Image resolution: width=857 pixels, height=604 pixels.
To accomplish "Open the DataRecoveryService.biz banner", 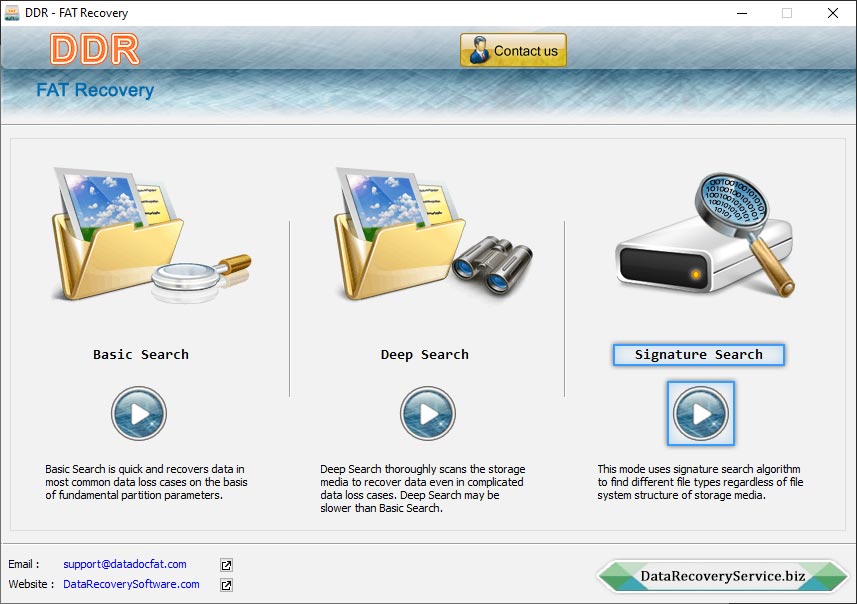I will (x=723, y=576).
